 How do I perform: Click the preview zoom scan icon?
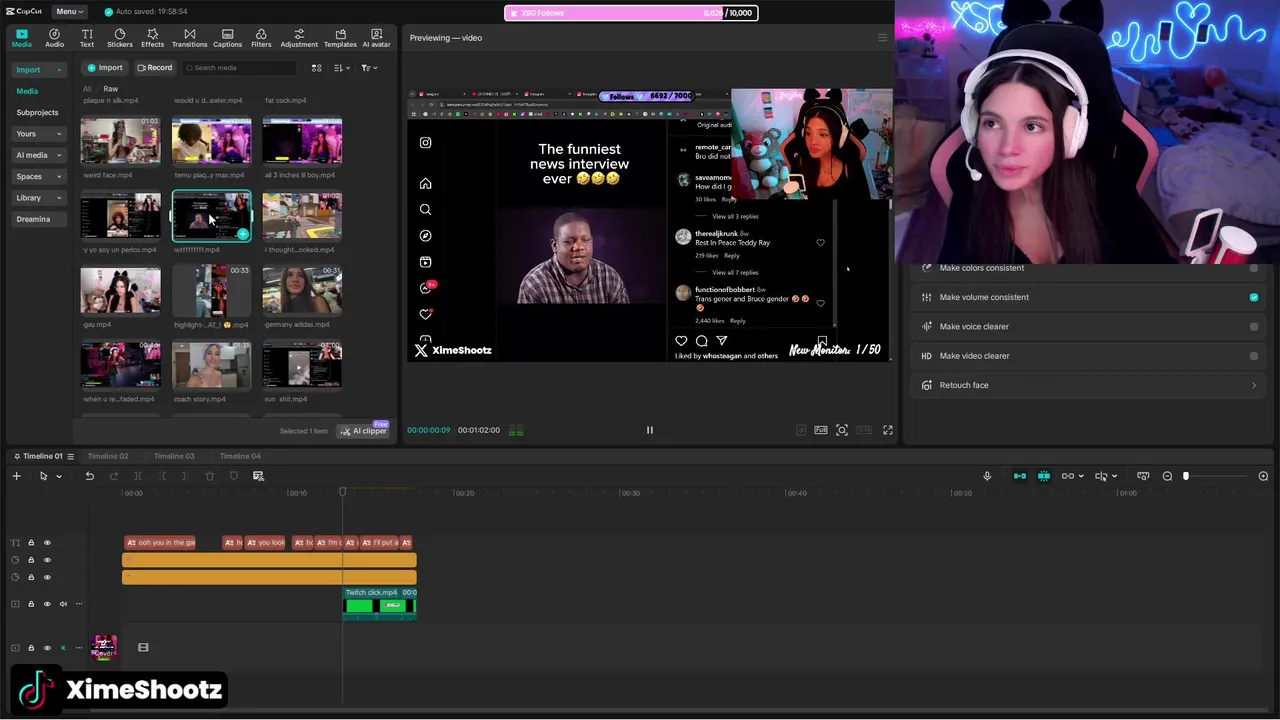click(842, 430)
